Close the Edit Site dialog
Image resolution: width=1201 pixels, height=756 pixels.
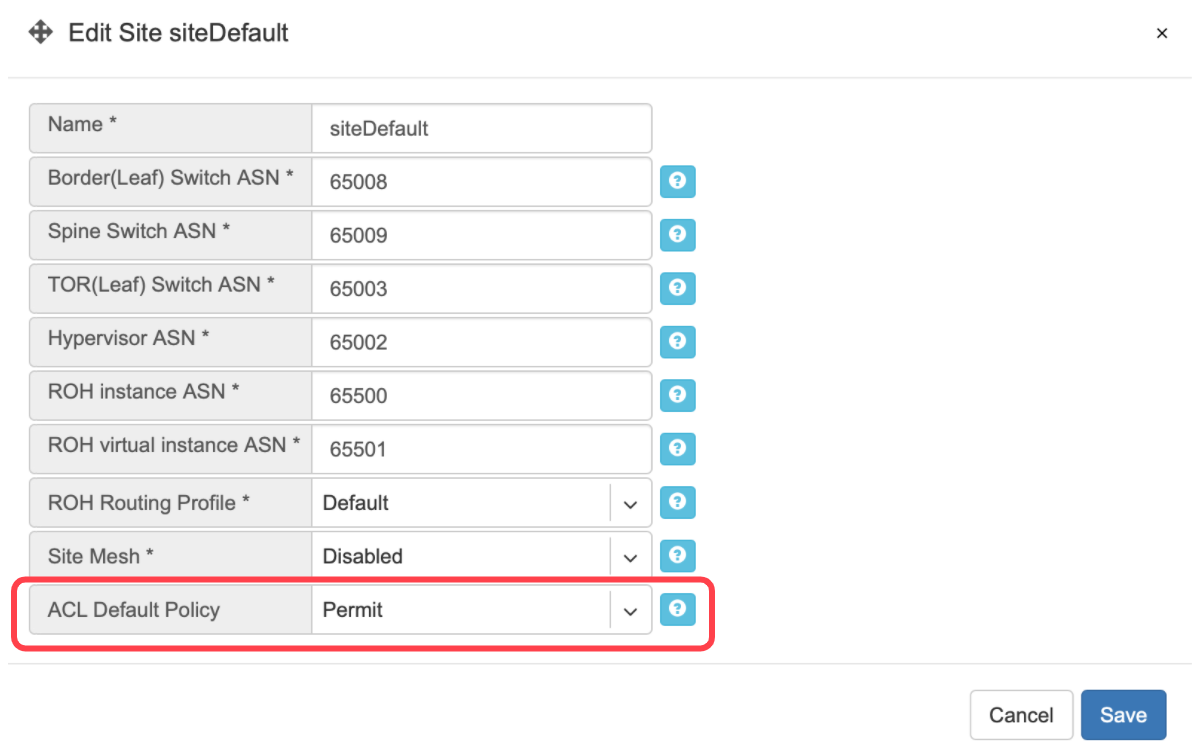[x=1162, y=34]
